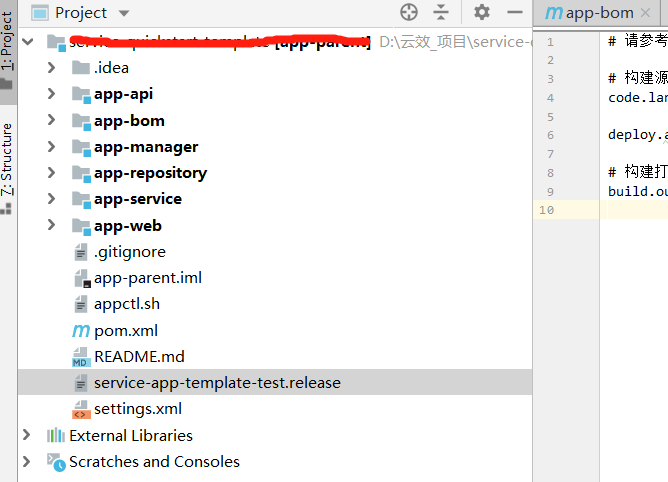Click the XML icon beside settings.xml
The height and width of the screenshot is (482, 668).
[x=81, y=409]
